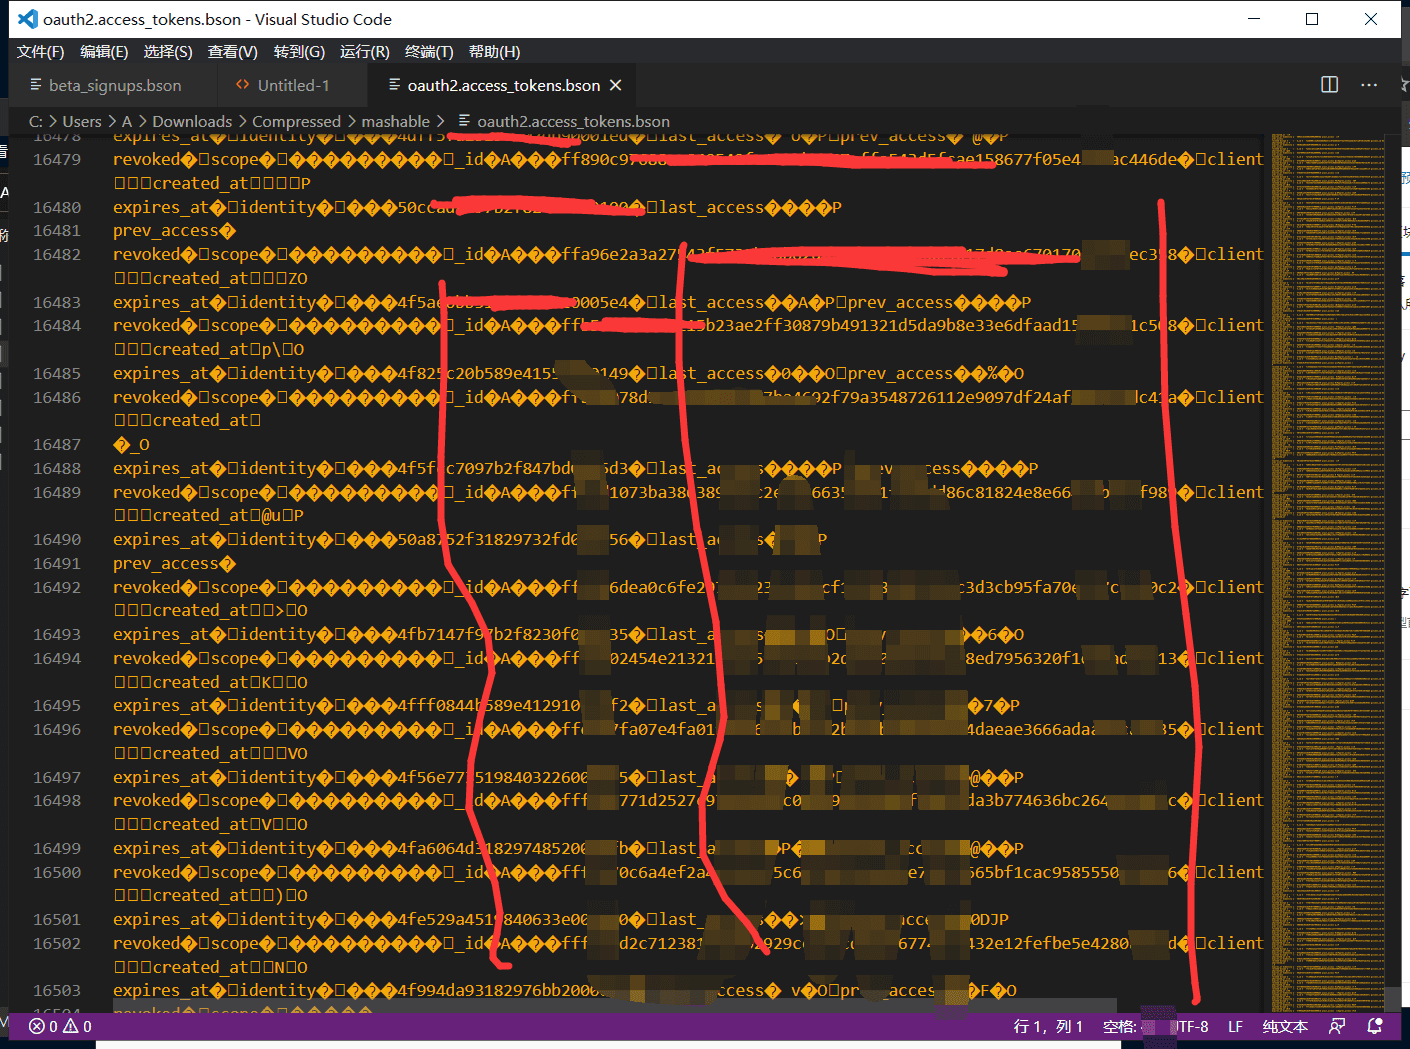Click the split editor right icon
This screenshot has height=1049, width=1410.
tap(1329, 85)
